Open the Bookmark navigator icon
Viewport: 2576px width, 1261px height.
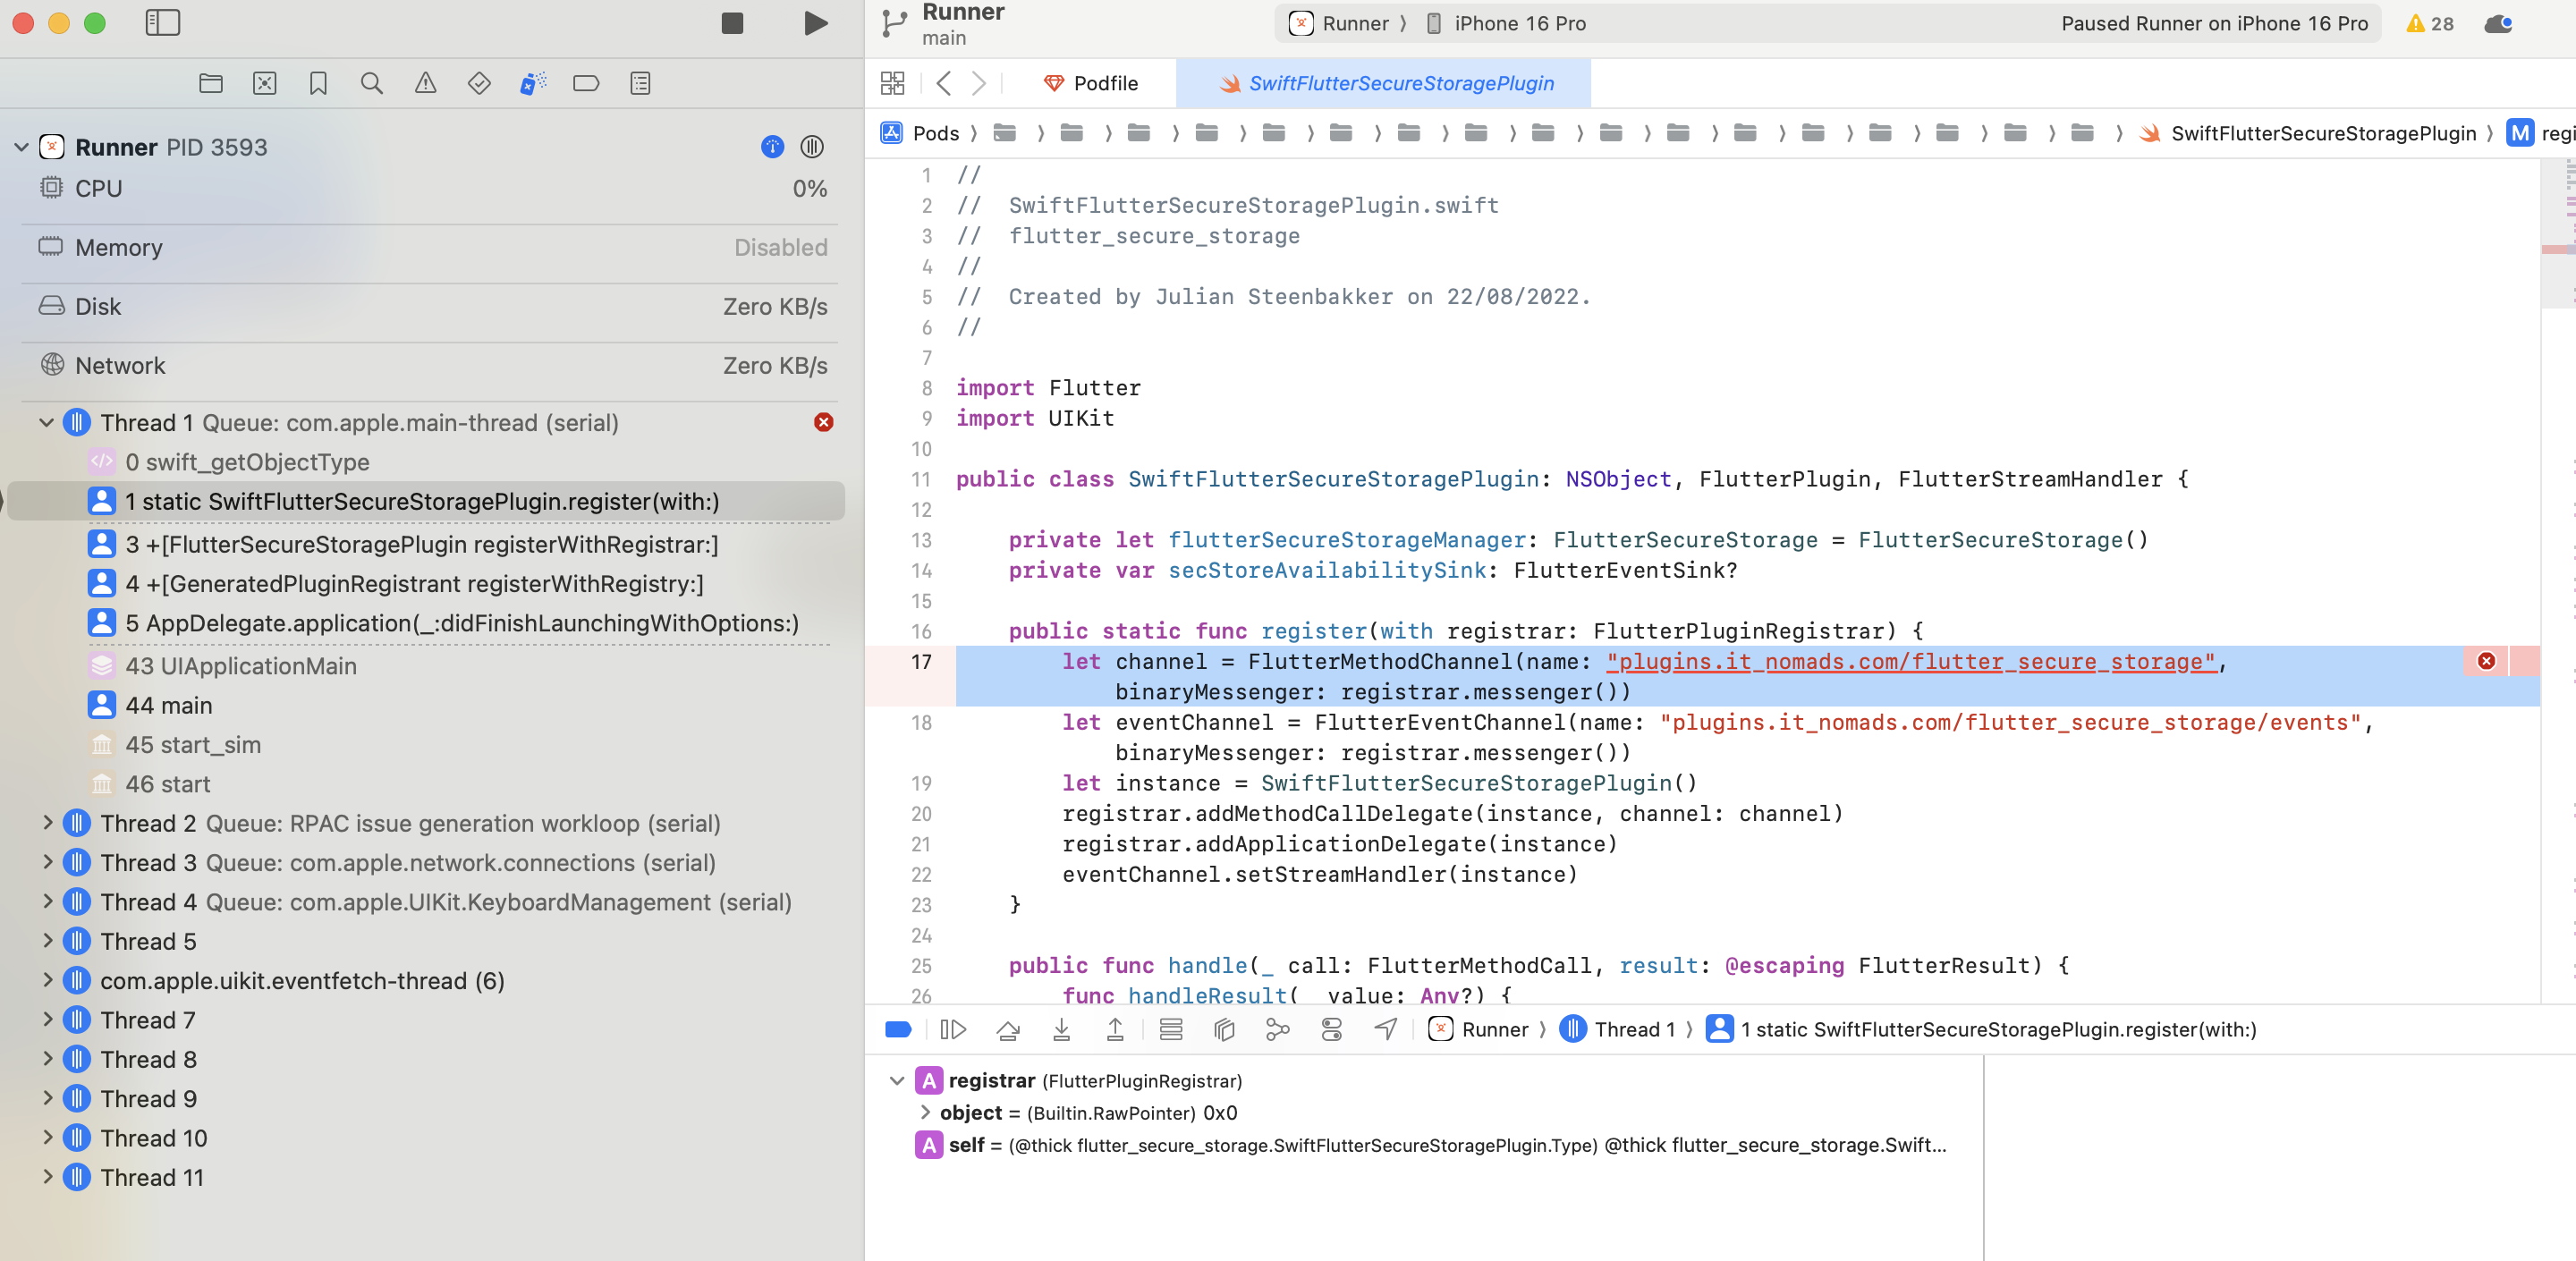pyautogui.click(x=318, y=83)
